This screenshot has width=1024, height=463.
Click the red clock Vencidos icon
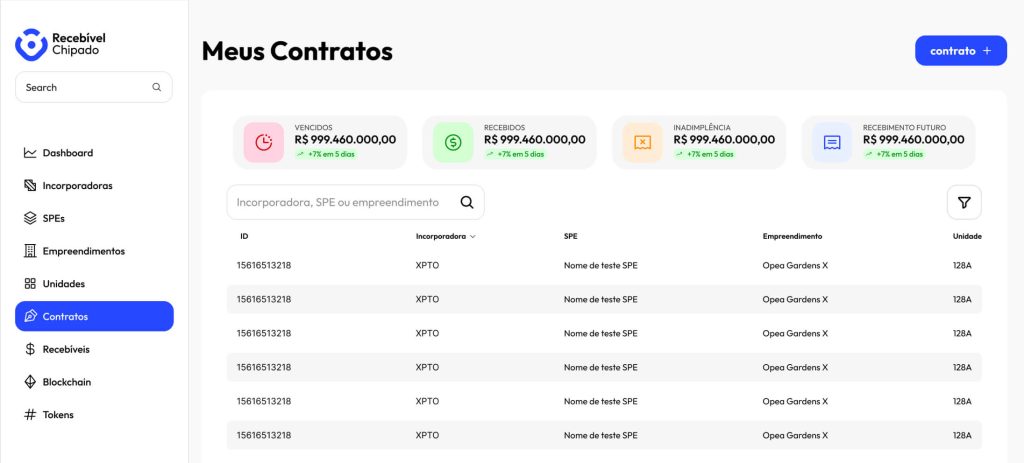point(264,142)
